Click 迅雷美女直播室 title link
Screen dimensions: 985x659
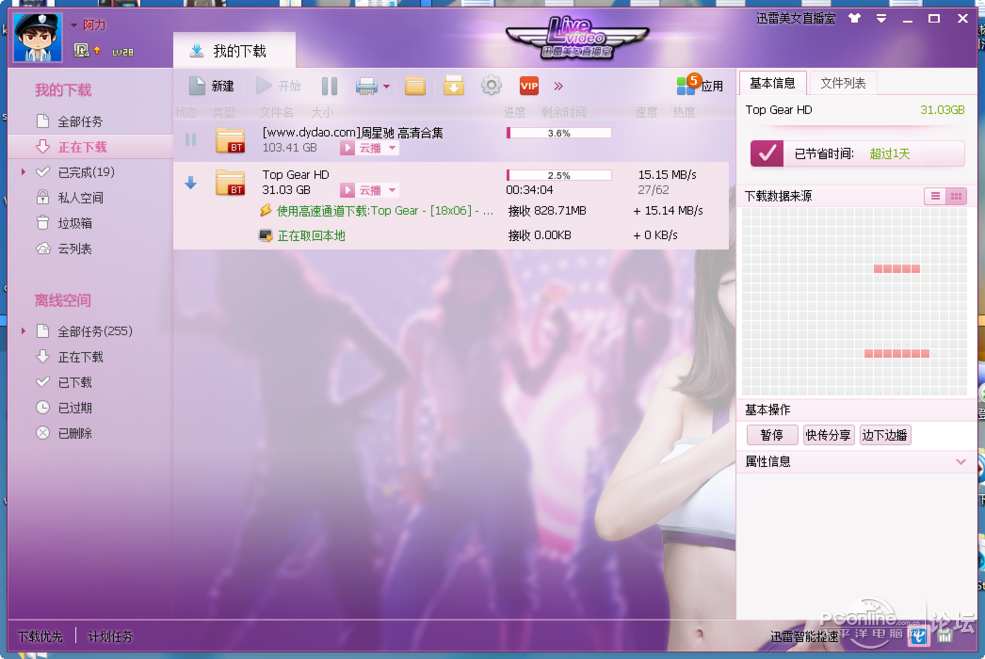[795, 18]
